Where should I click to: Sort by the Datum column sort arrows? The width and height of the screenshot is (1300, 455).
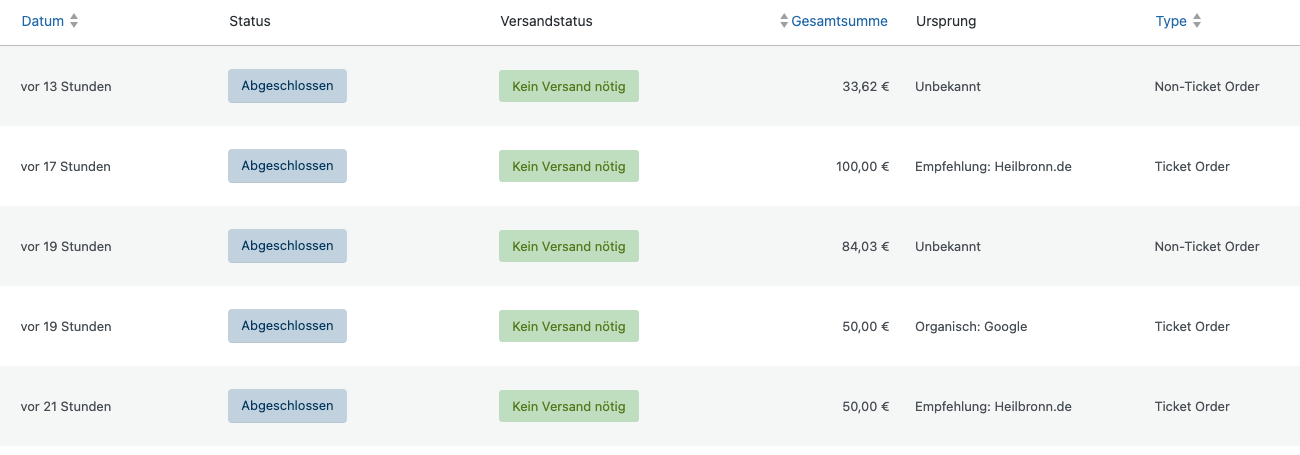pyautogui.click(x=74, y=21)
